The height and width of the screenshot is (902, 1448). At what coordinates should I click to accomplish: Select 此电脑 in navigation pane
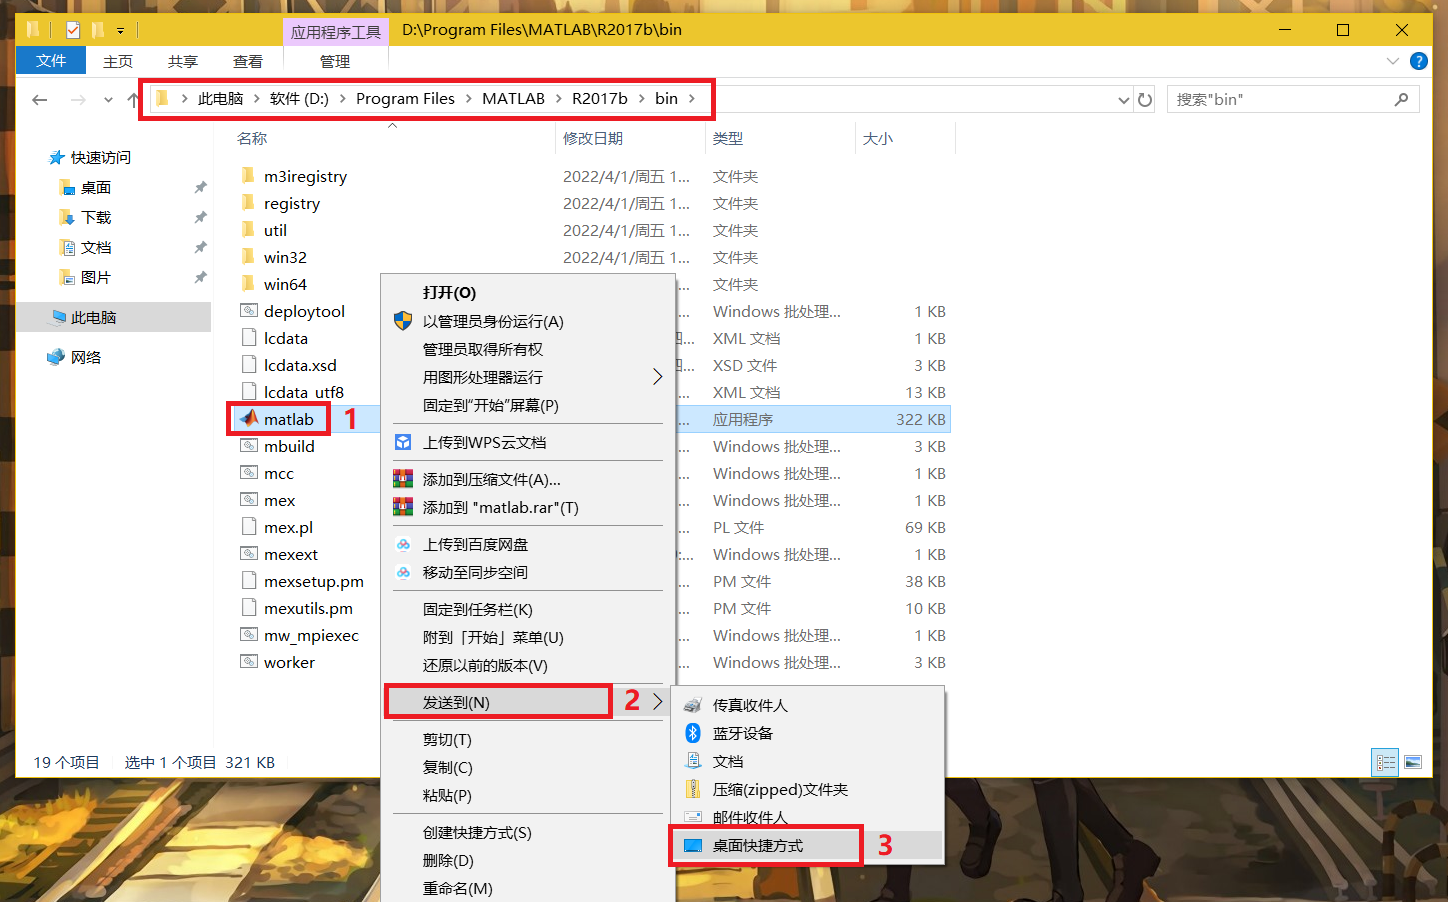(93, 317)
